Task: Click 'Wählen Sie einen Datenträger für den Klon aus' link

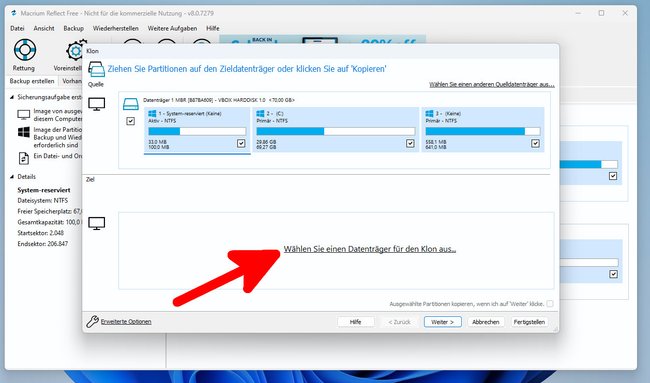Action: tap(370, 249)
